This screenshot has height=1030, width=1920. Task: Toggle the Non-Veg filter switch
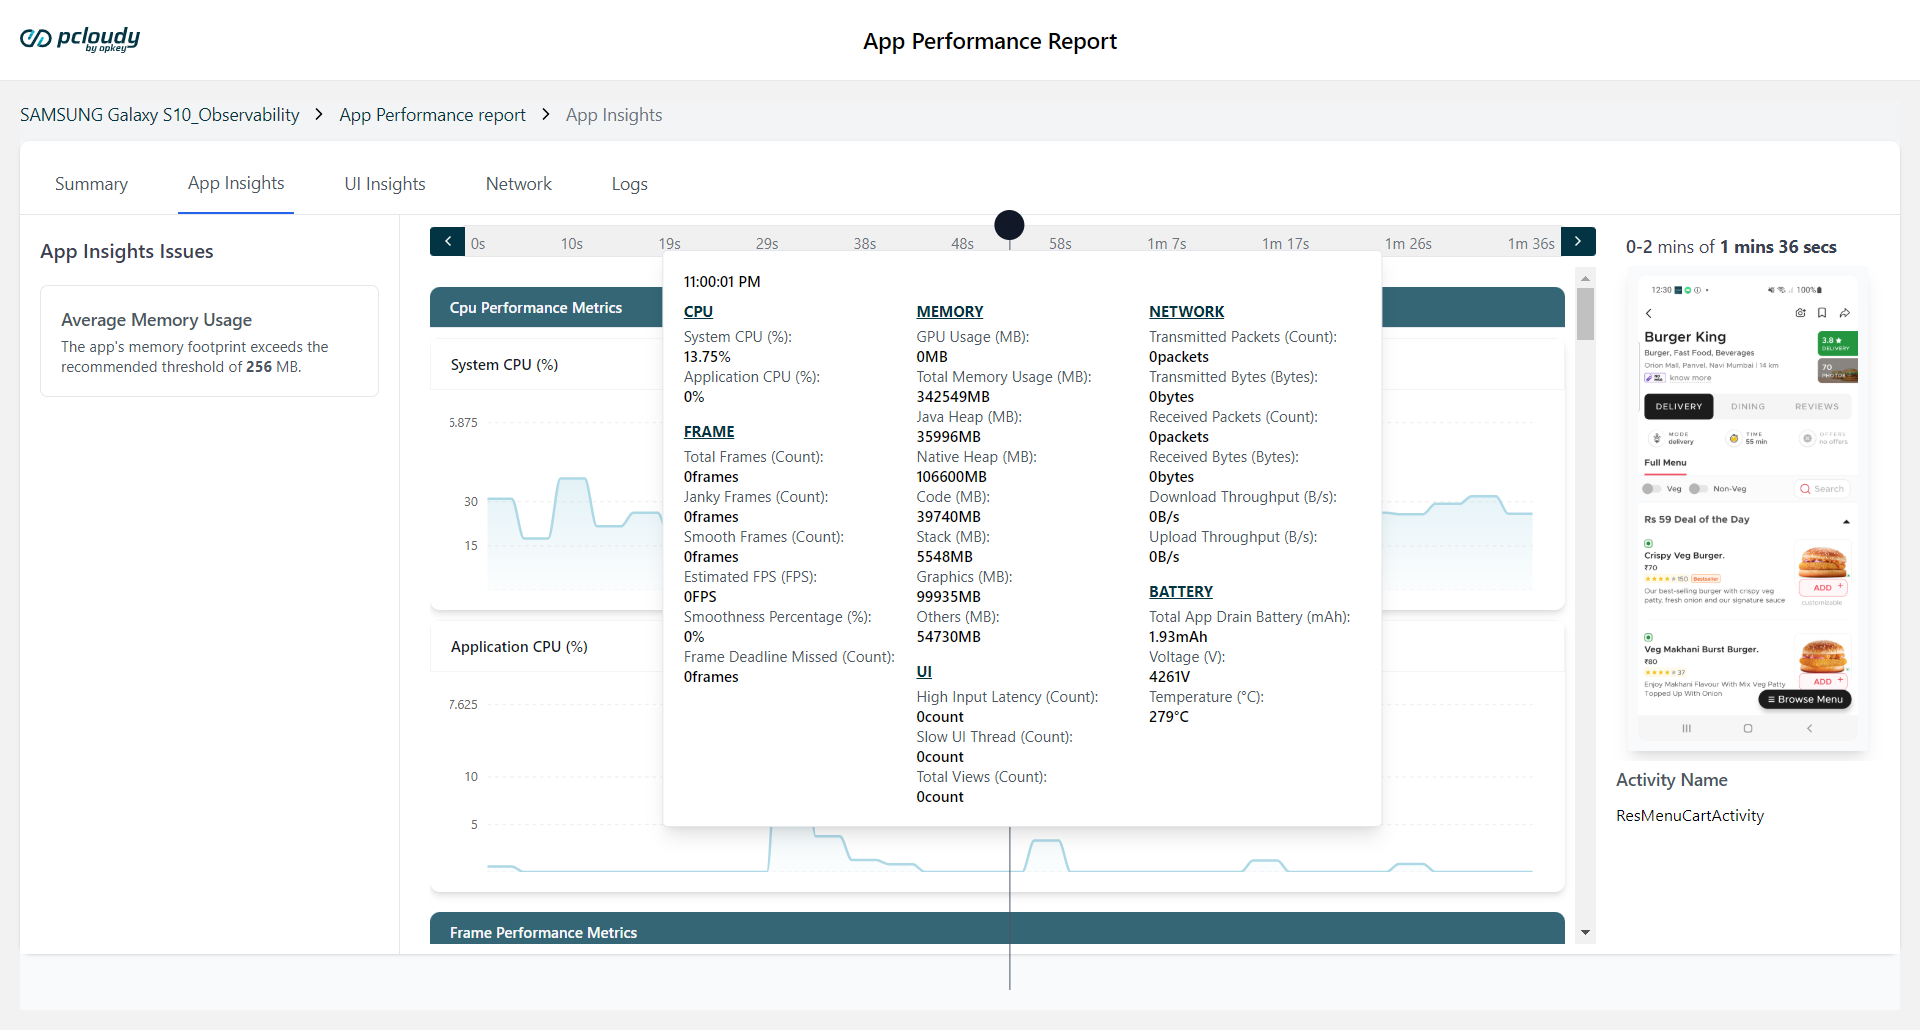click(x=1698, y=489)
